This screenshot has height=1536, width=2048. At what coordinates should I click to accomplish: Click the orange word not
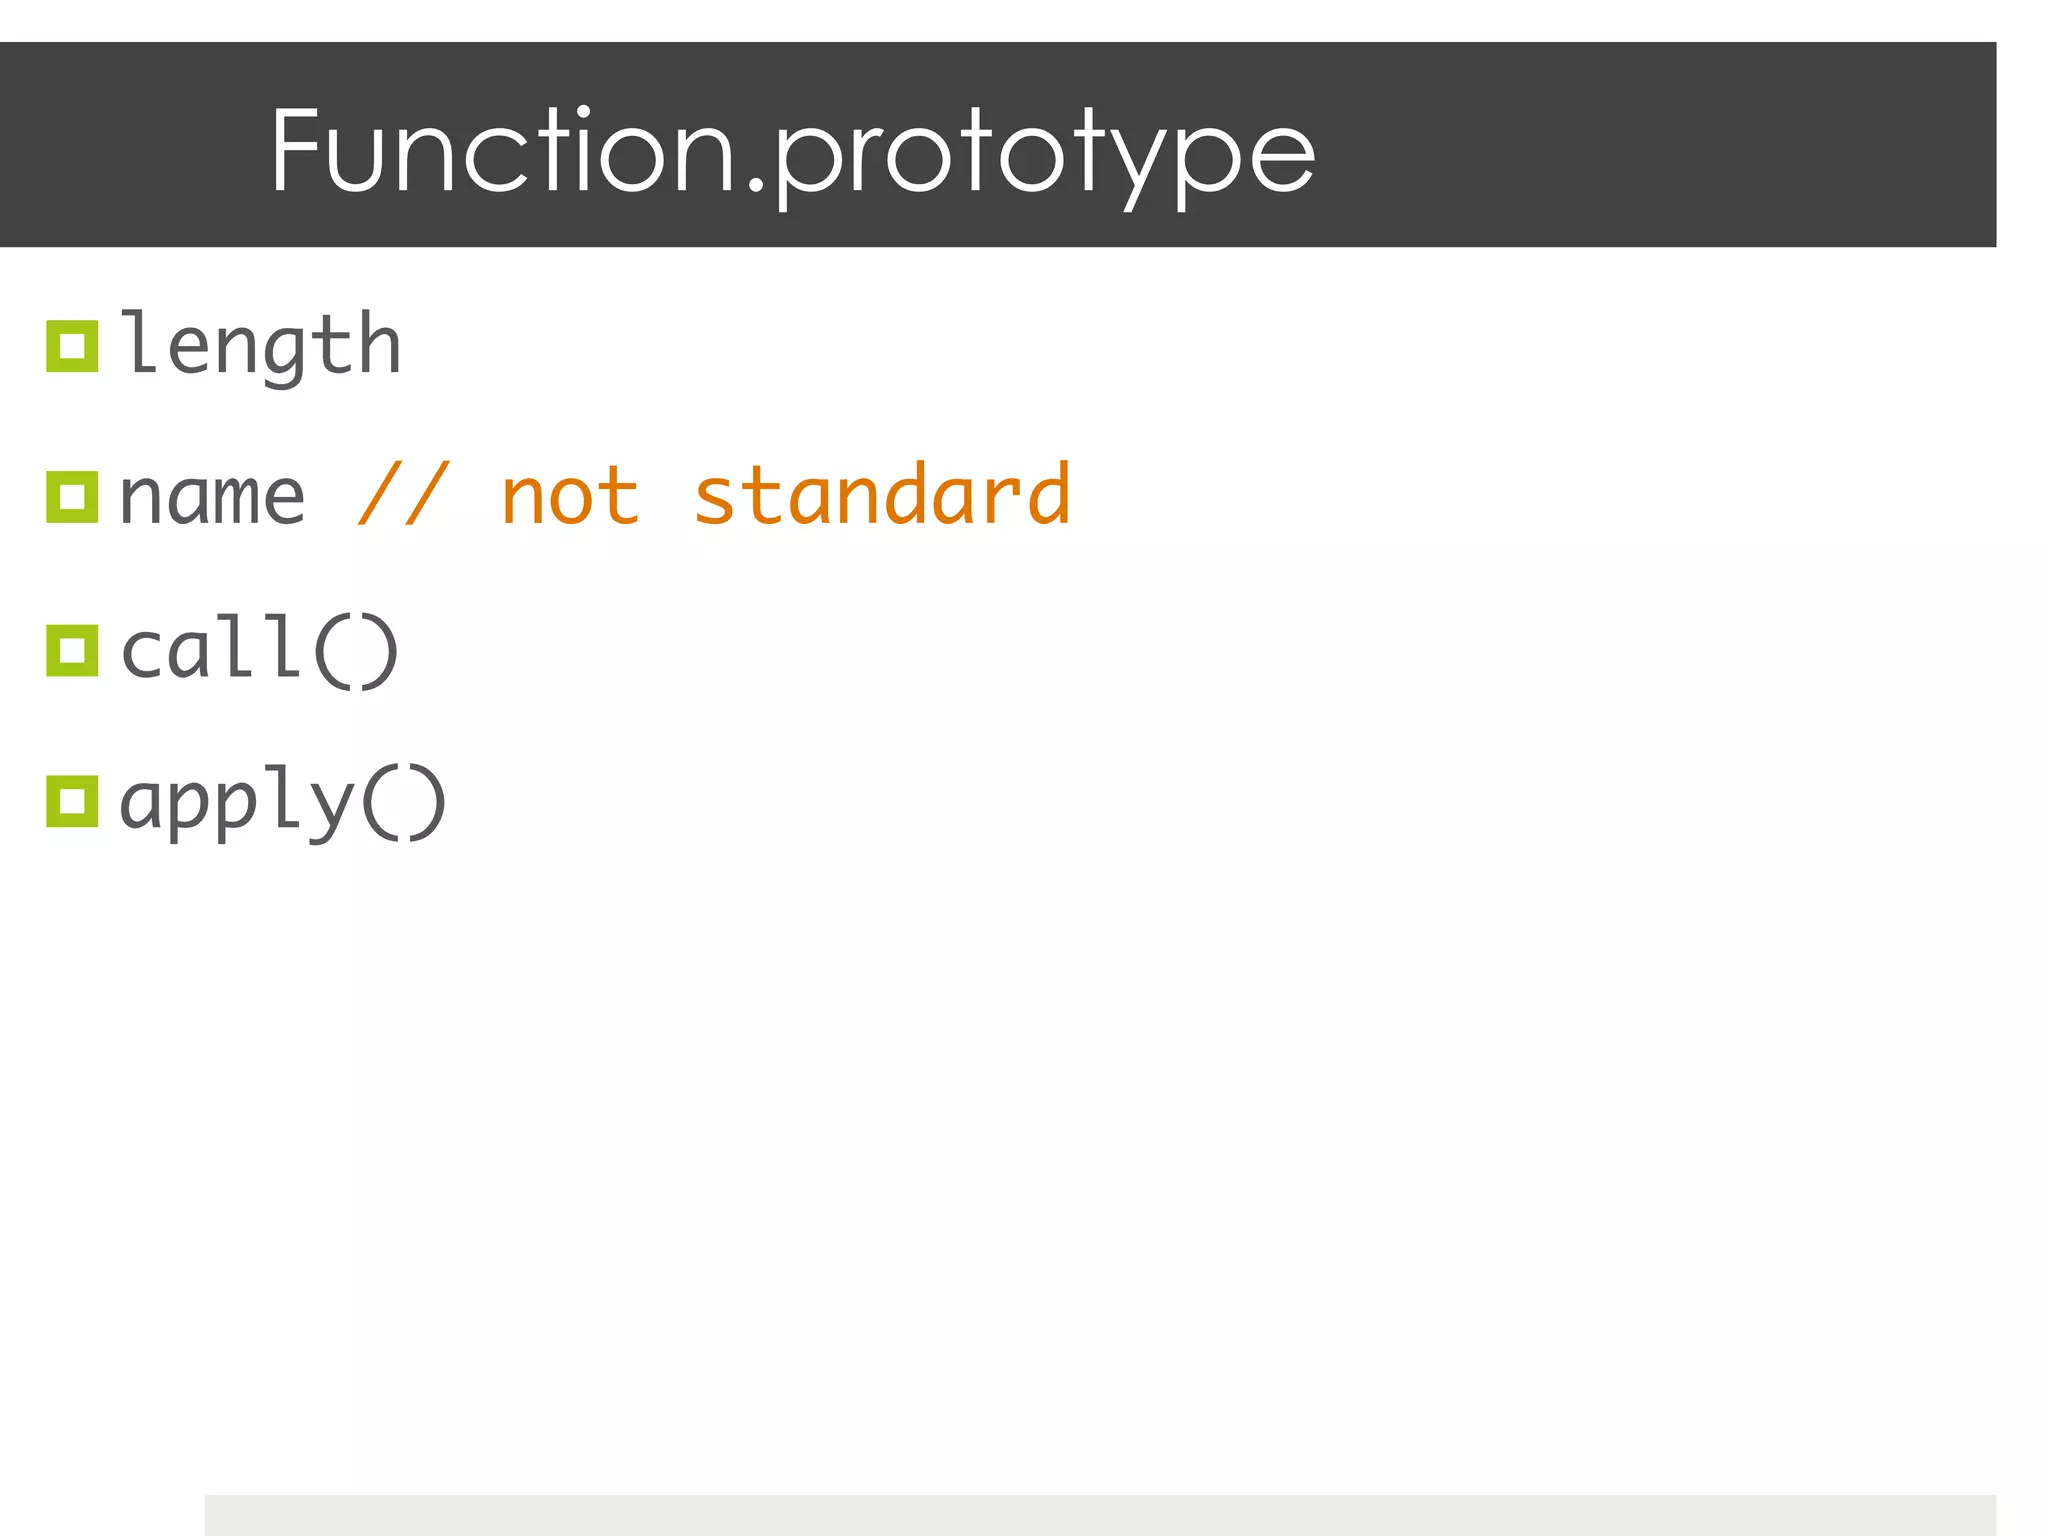(569, 497)
